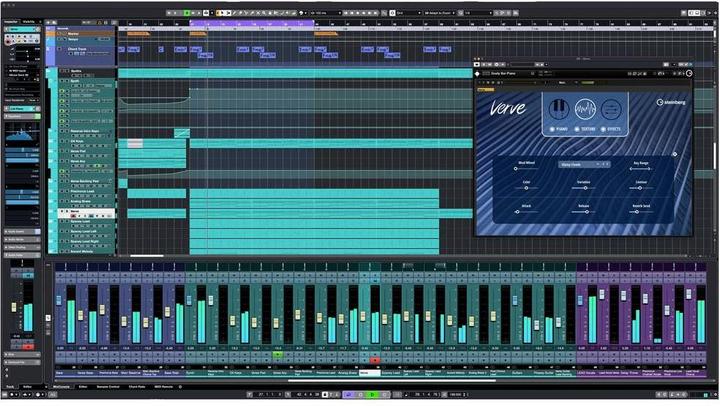Select the Spacey Lead Left track
Screen dimensions: 720x406
point(86,231)
